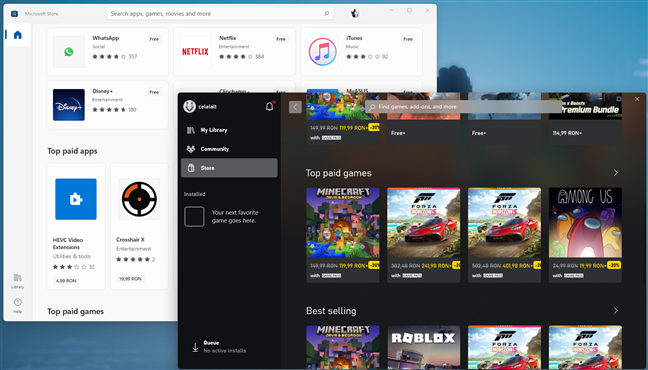This screenshot has width=648, height=370.
Task: Open Help in Microsoft Store sidebar
Action: coord(17,305)
